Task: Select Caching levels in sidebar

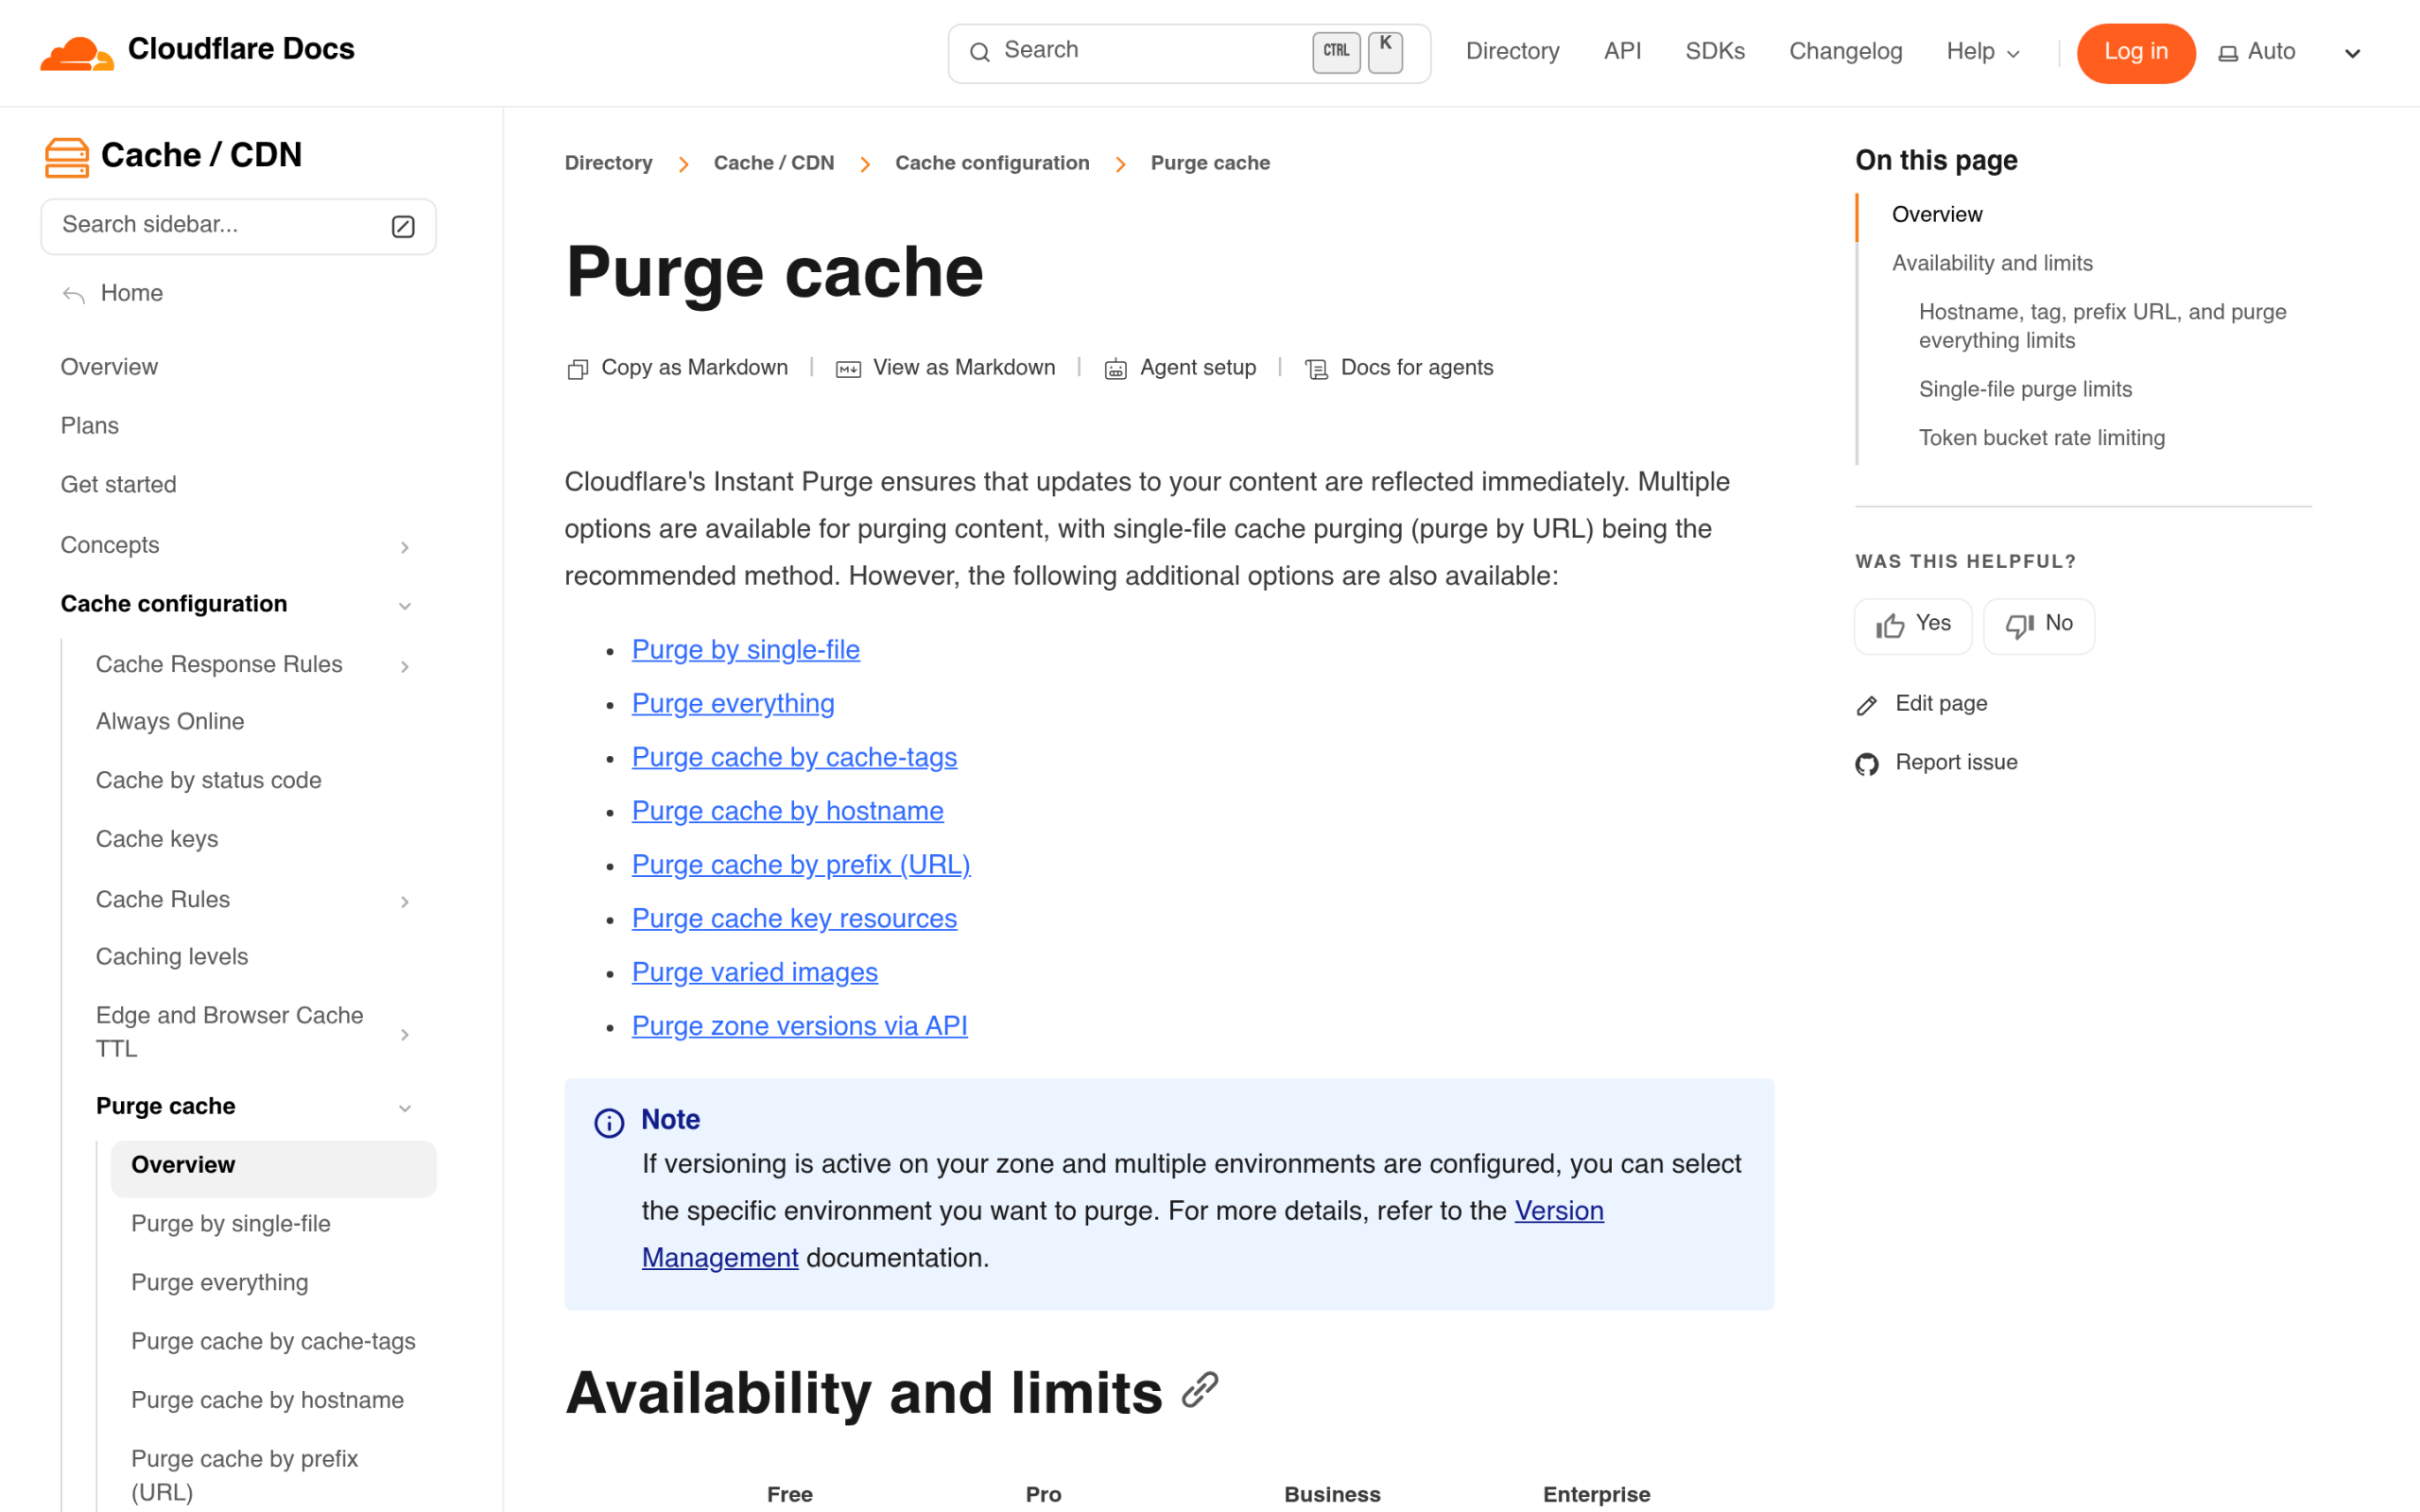Action: [171, 958]
